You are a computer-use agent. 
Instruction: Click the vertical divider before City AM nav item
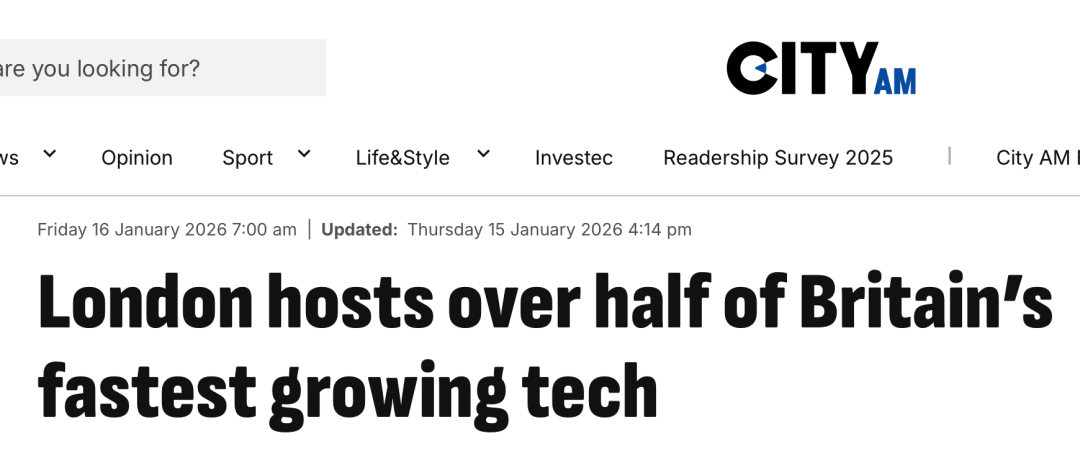pos(949,156)
